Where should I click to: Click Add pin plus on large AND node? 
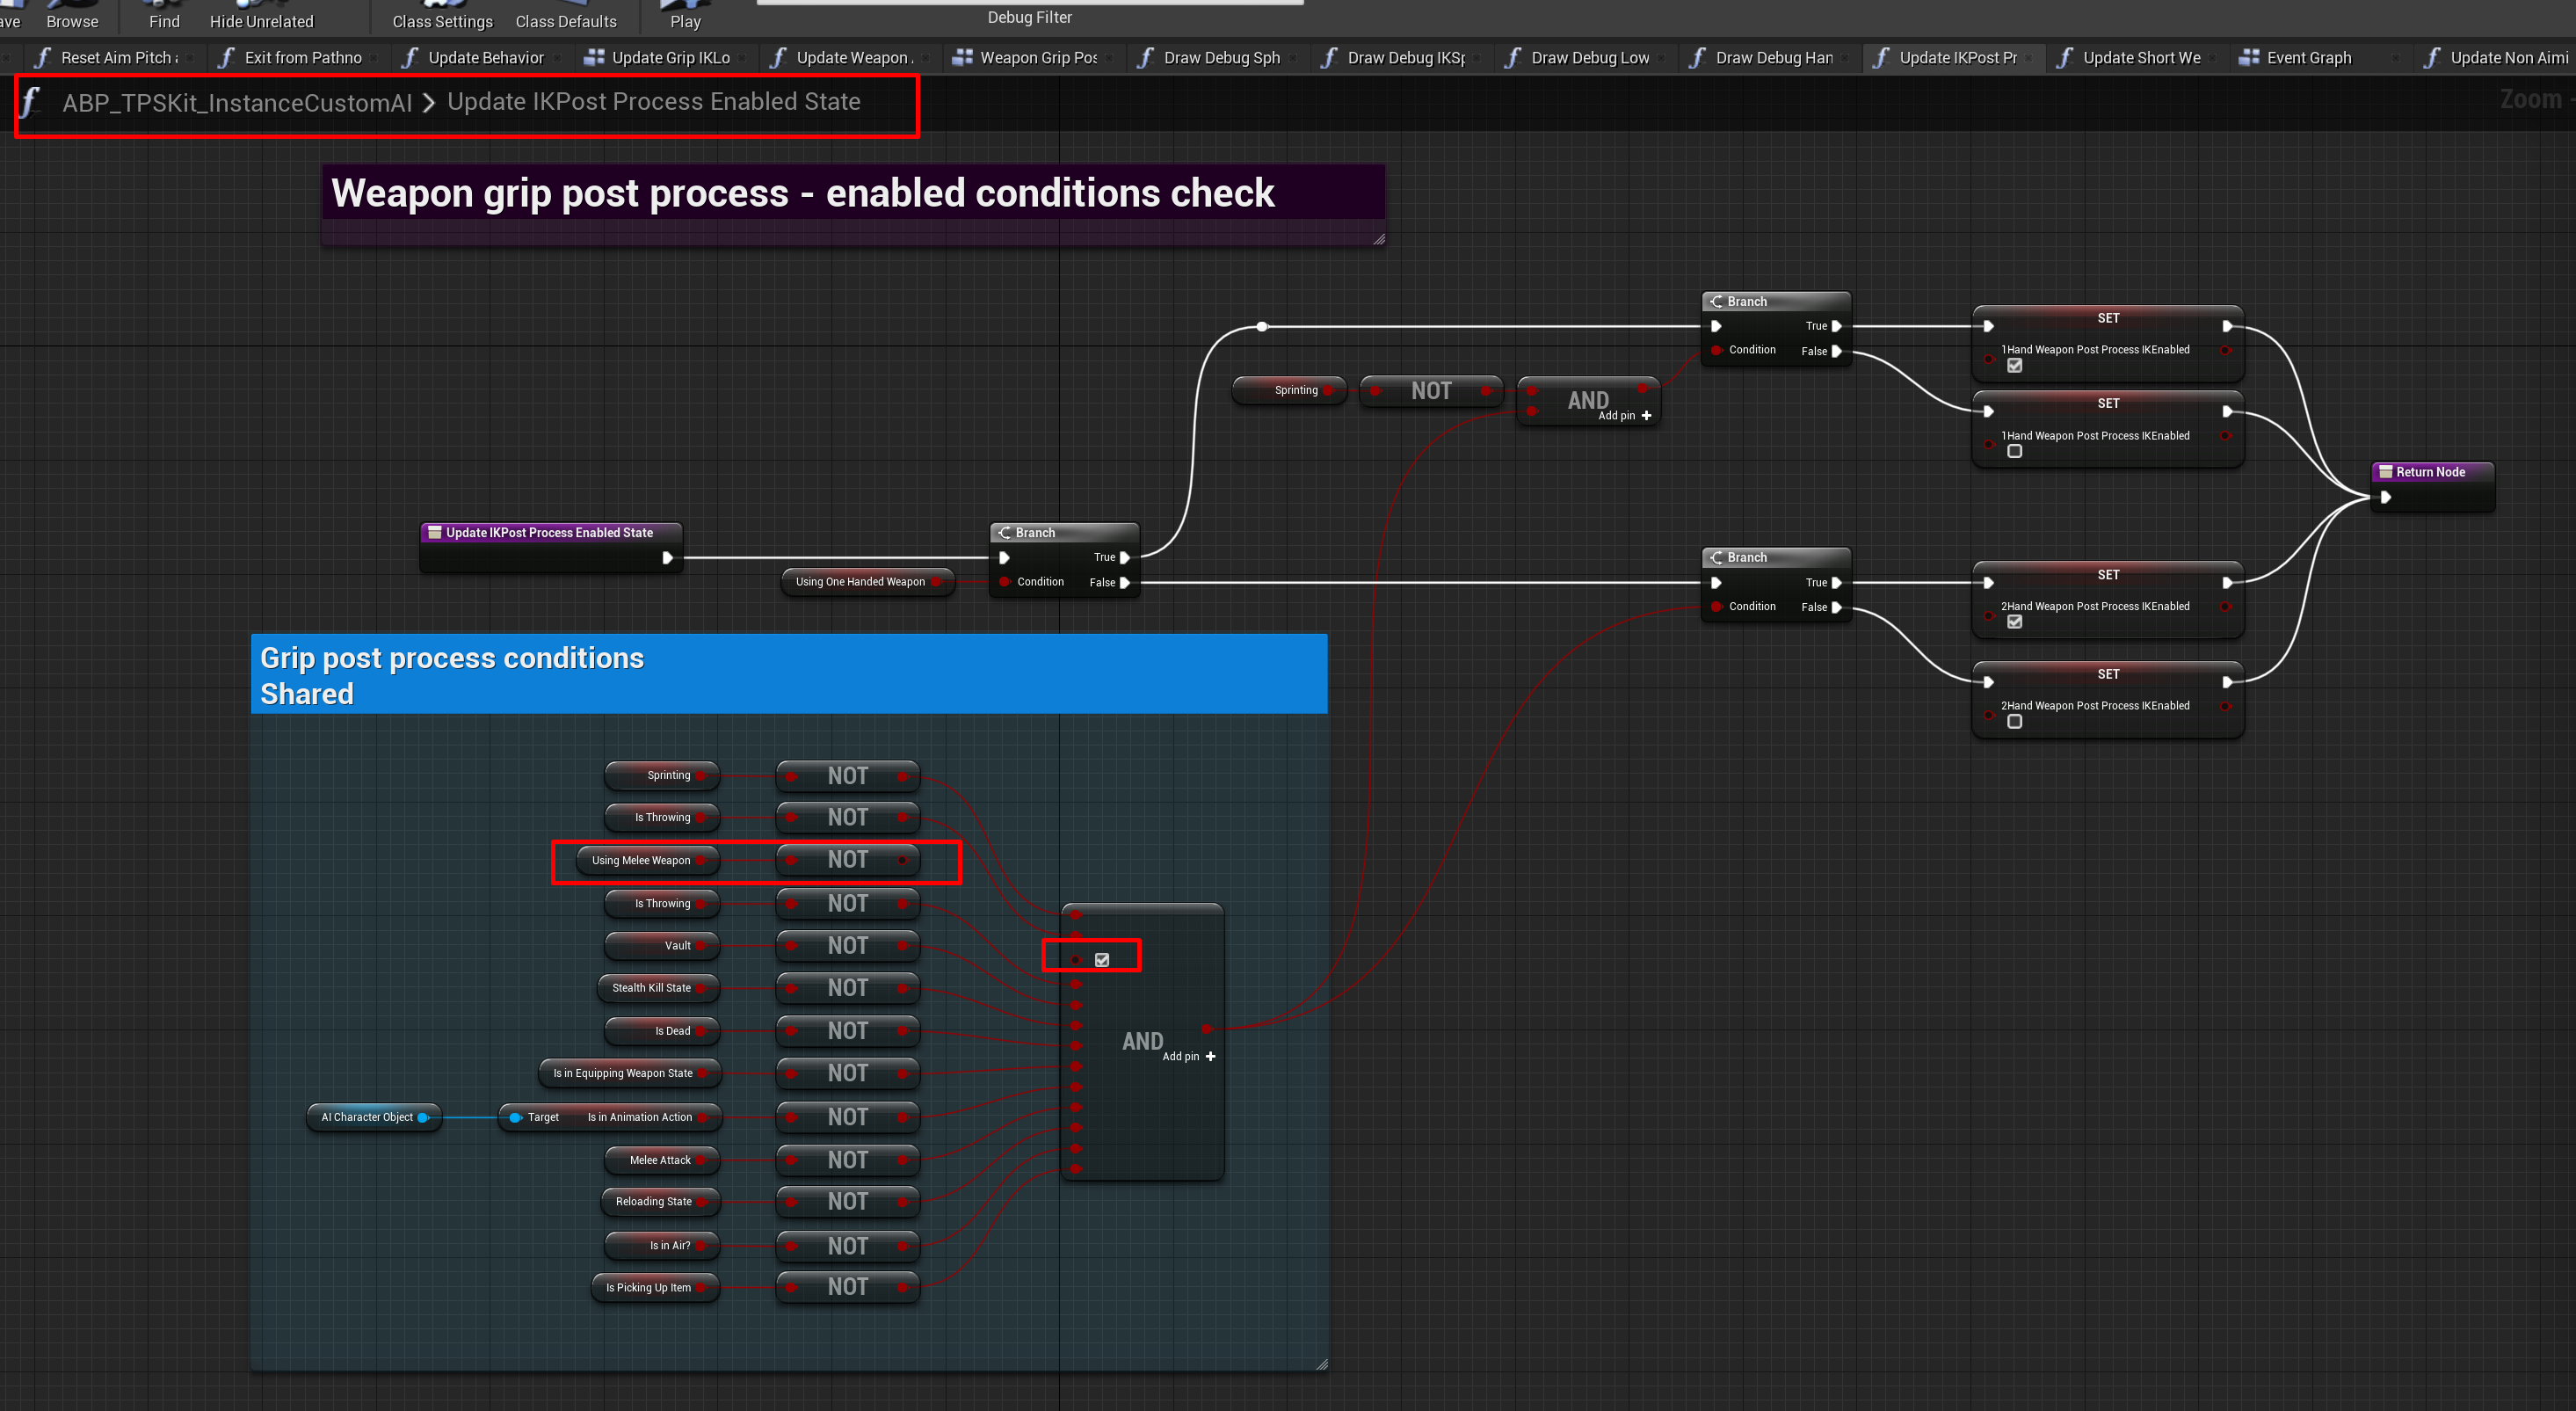coord(1210,1056)
